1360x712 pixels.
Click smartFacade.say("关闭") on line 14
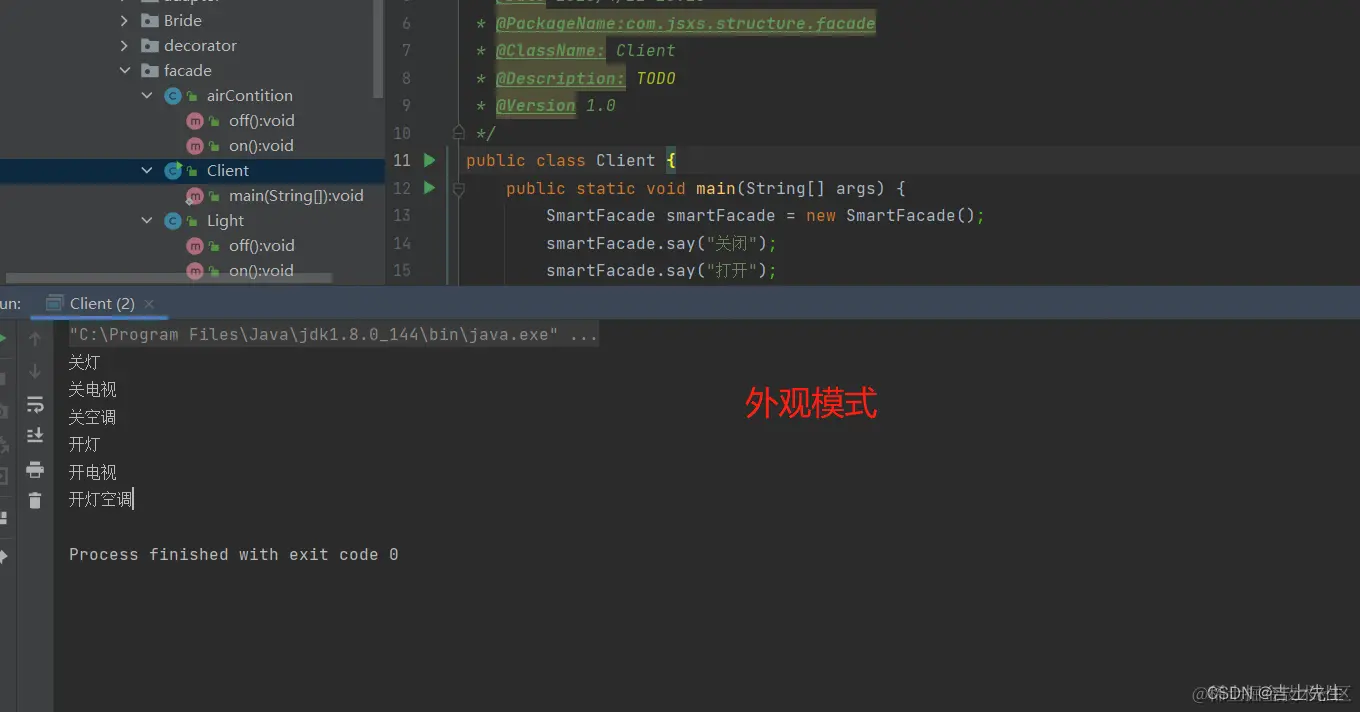[661, 244]
